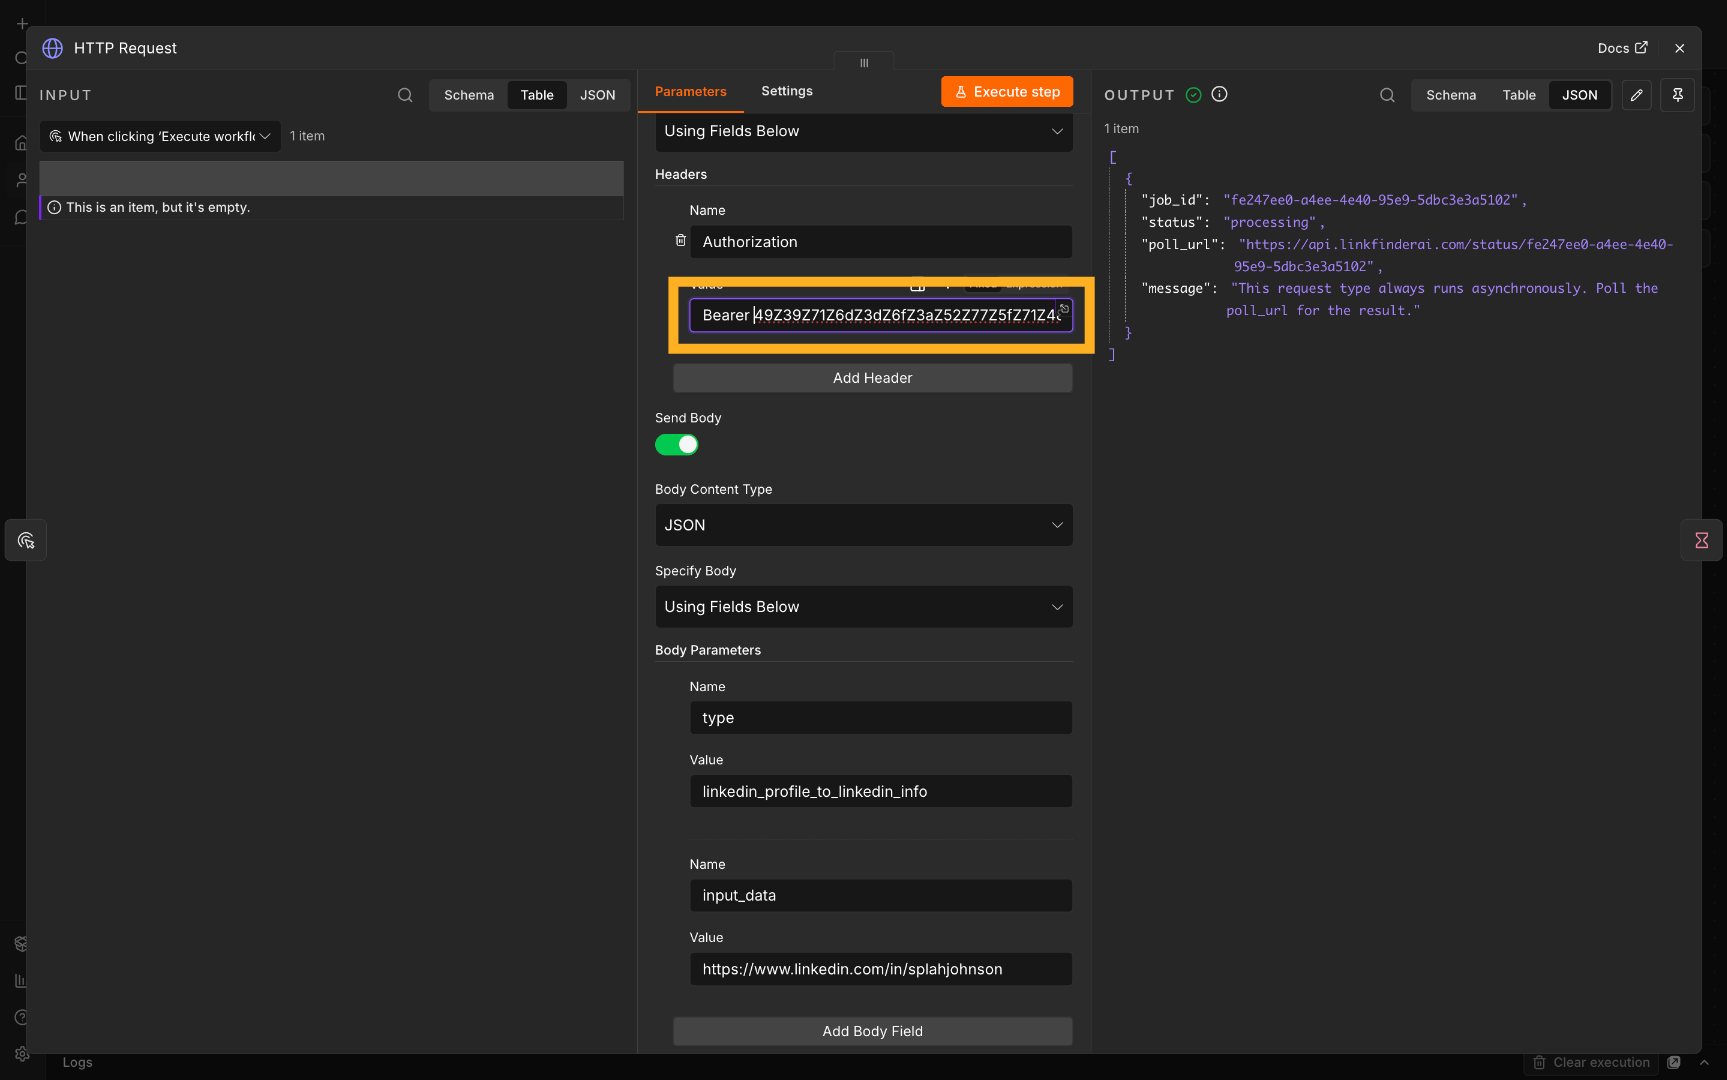Click the Bearer token value field
This screenshot has width=1727, height=1080.
(x=880, y=315)
